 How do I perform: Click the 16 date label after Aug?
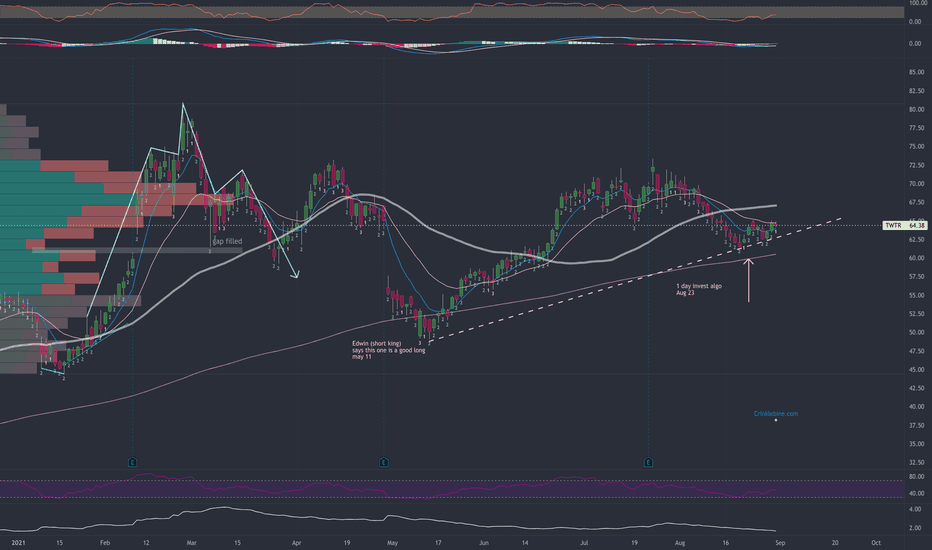click(726, 543)
